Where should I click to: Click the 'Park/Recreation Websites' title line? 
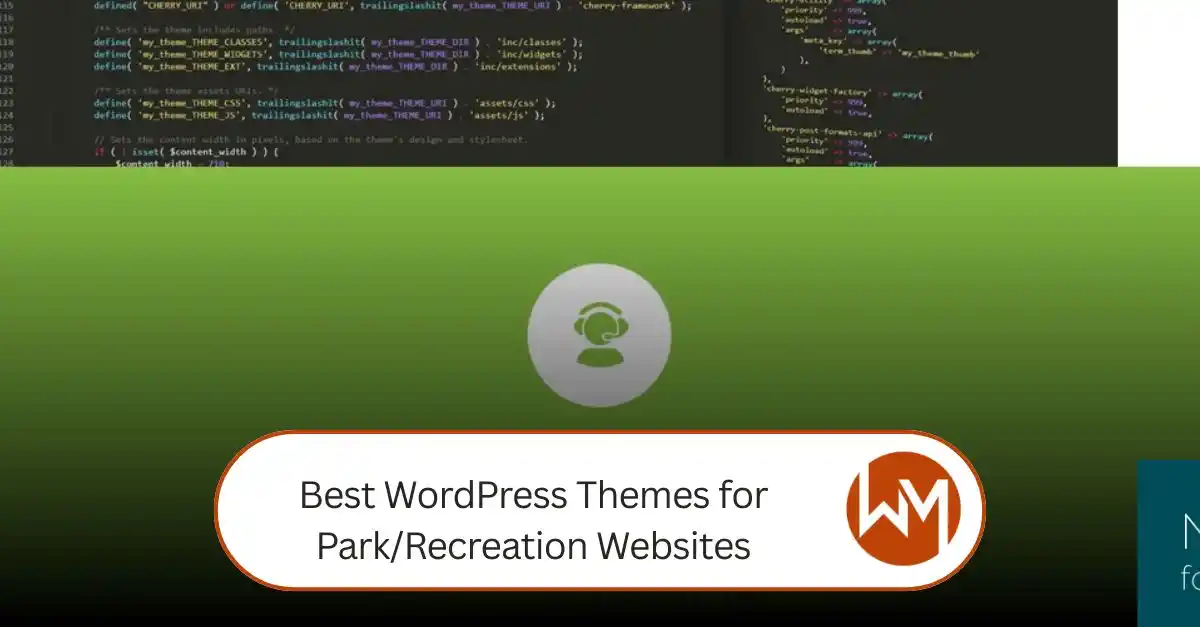pos(533,546)
